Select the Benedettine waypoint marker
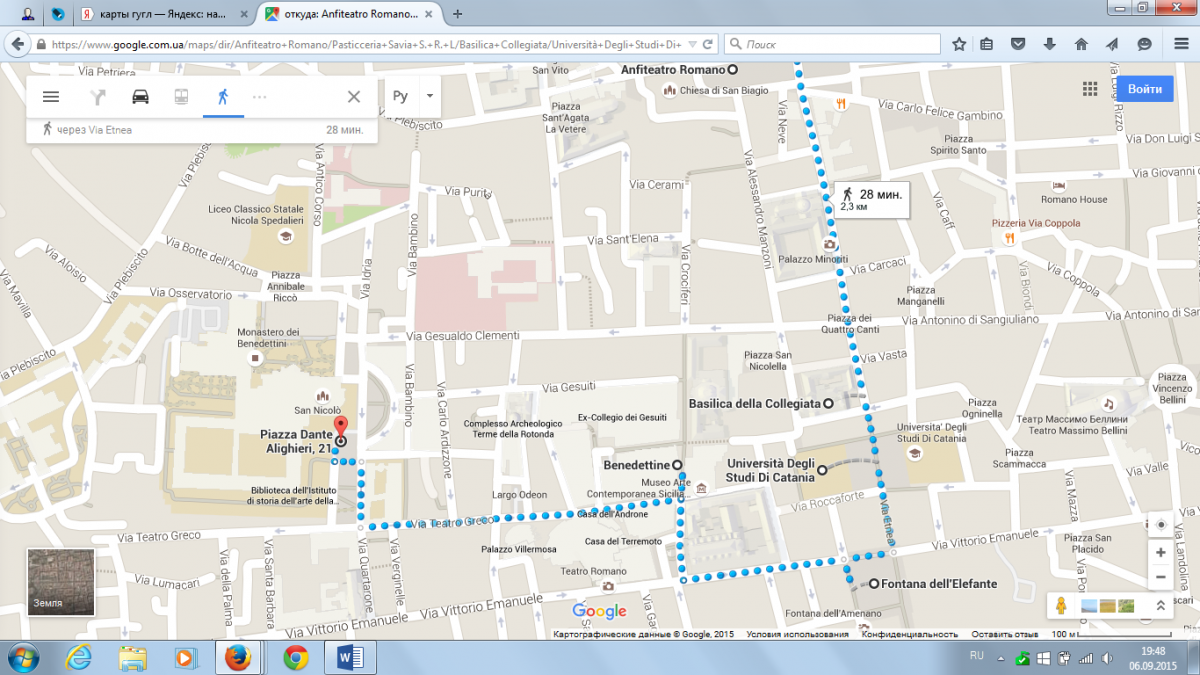The height and width of the screenshot is (675, 1200). point(677,465)
